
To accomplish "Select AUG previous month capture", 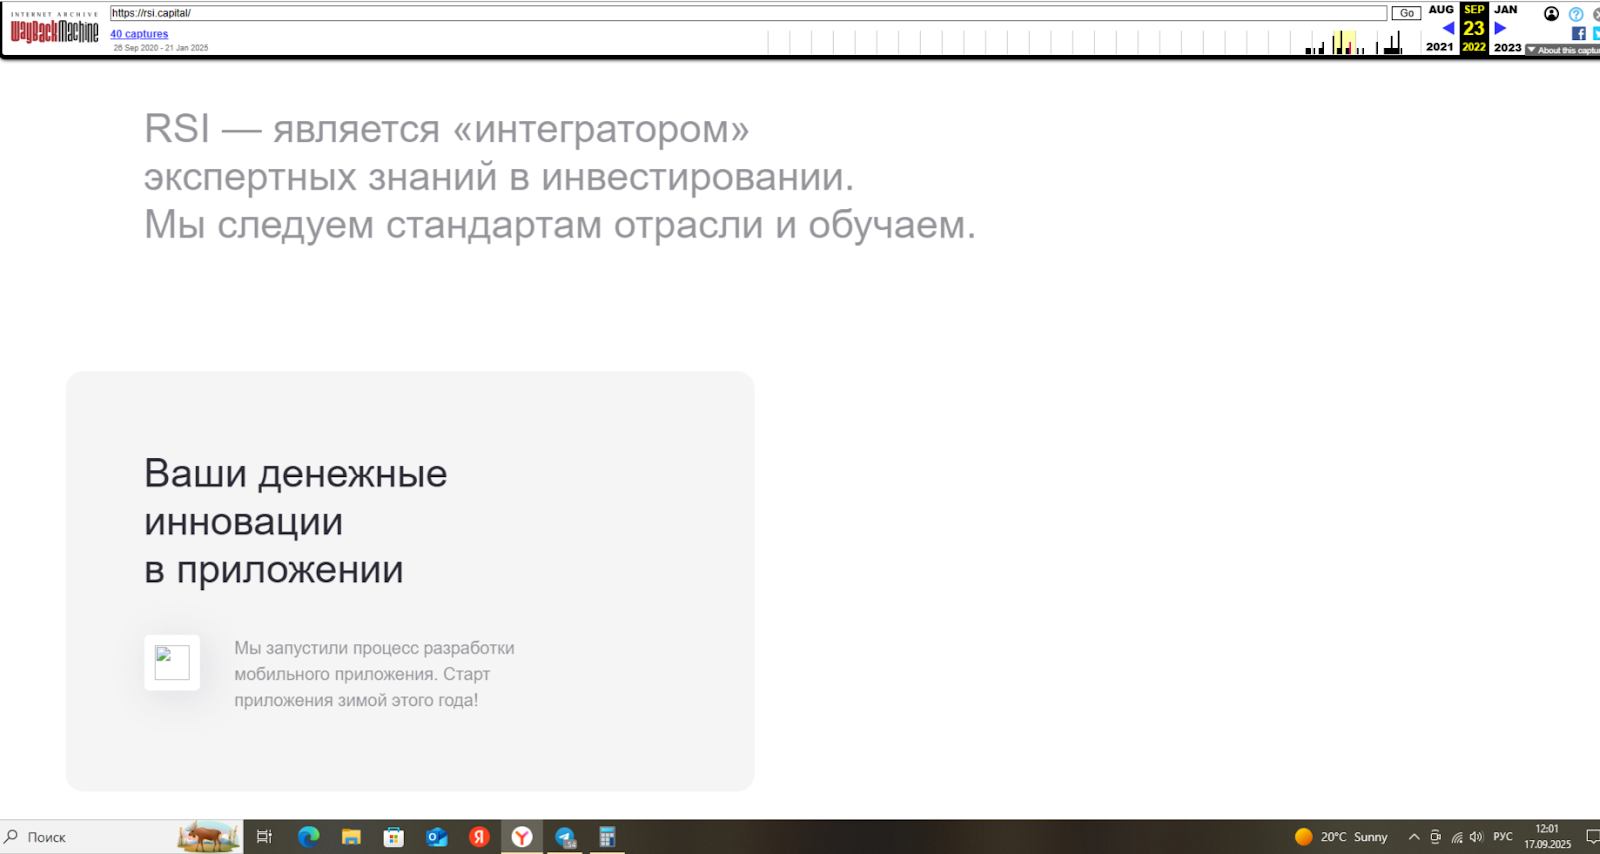I will click(1441, 9).
